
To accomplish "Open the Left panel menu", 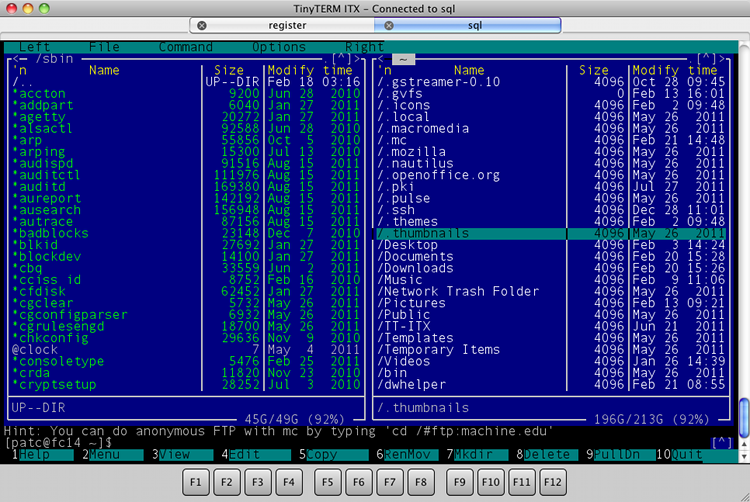I will pyautogui.click(x=35, y=46).
